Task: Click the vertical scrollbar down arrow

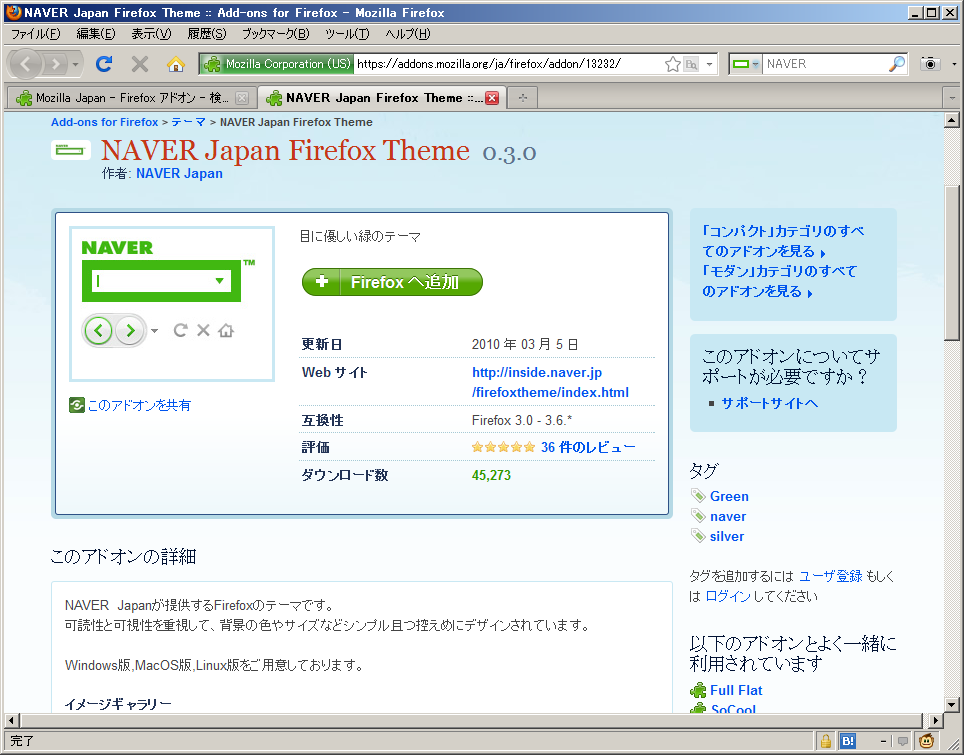Action: click(952, 705)
